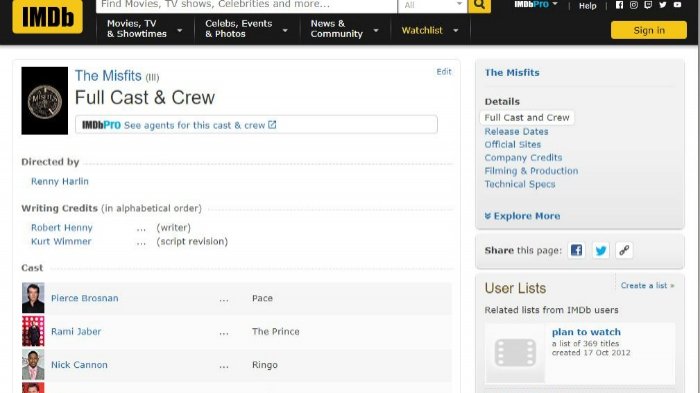Expand Celebs, Events & Photos menu
700x393 pixels.
click(x=246, y=29)
